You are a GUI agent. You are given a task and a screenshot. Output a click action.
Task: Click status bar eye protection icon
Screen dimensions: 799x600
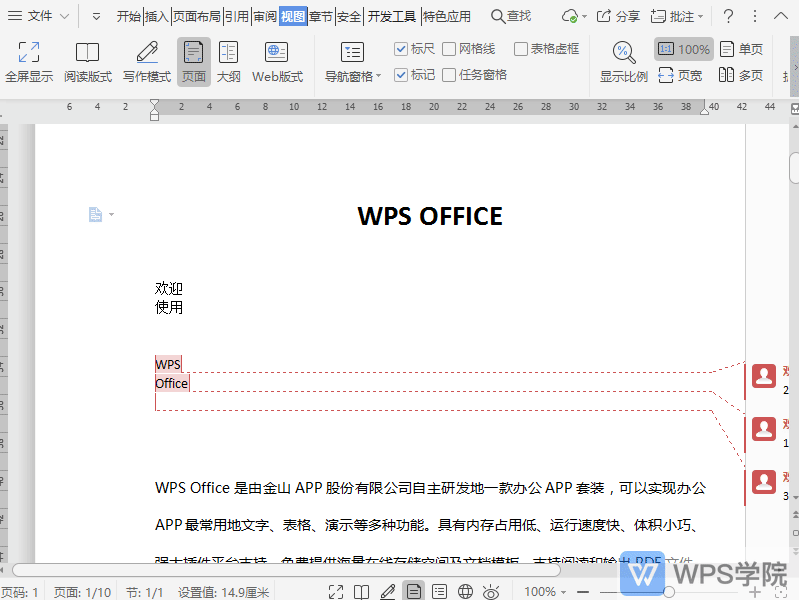click(x=491, y=592)
